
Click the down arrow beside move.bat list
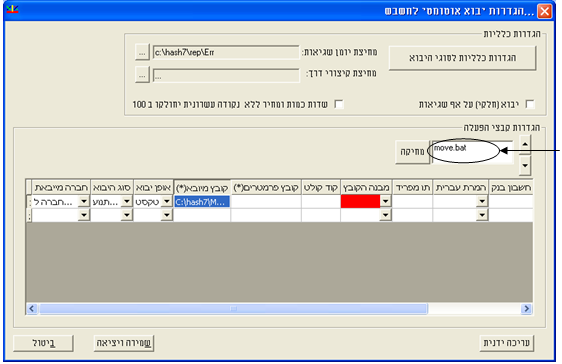click(x=525, y=166)
